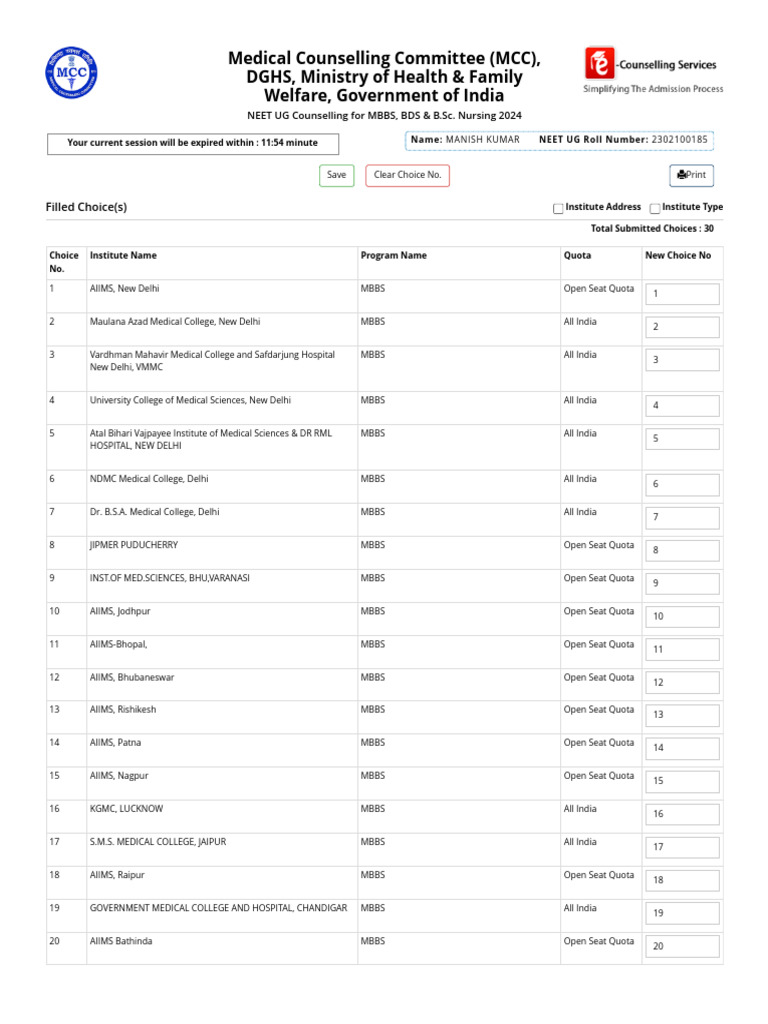Select choice number box for AIIMS Bathinda

coord(682,946)
